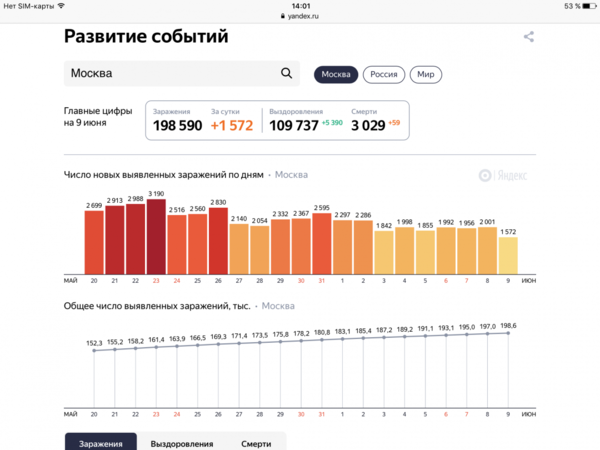Tap the battery indicator in status bar

pyautogui.click(x=587, y=6)
